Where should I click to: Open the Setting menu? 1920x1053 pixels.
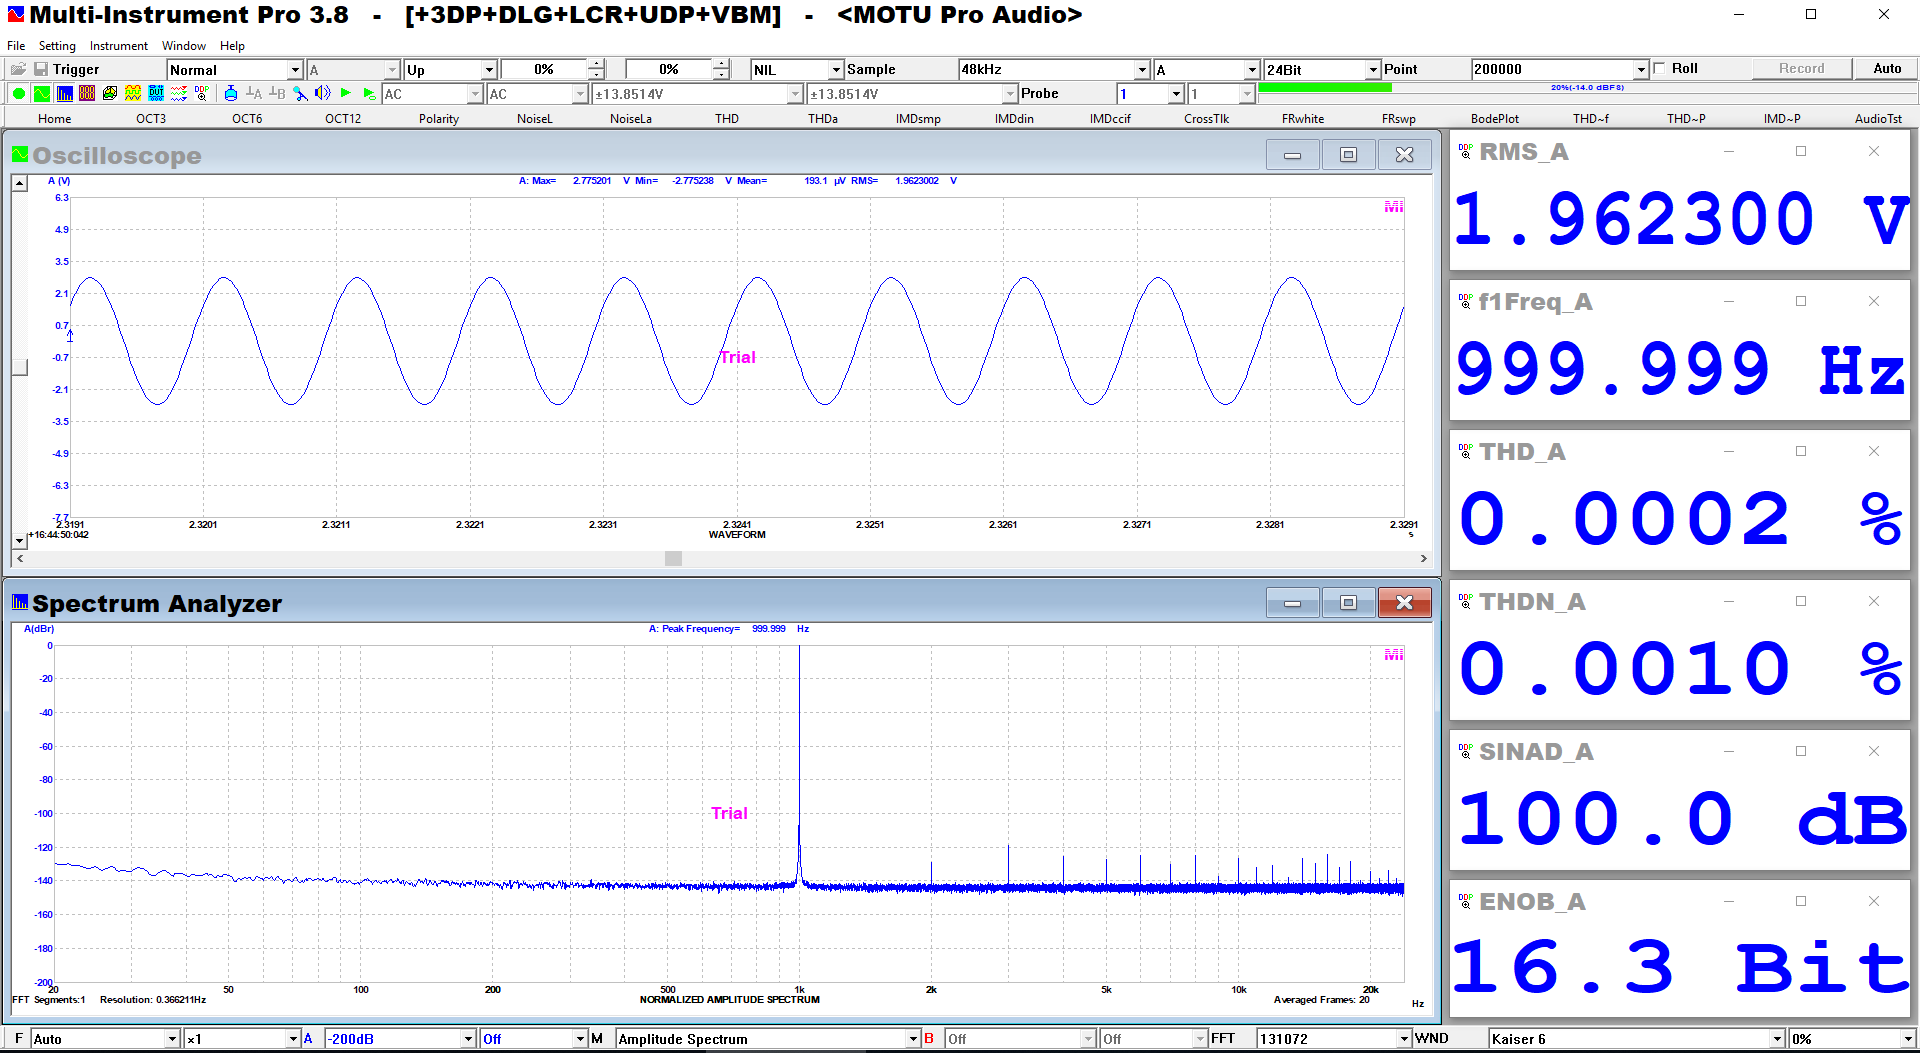pyautogui.click(x=57, y=46)
